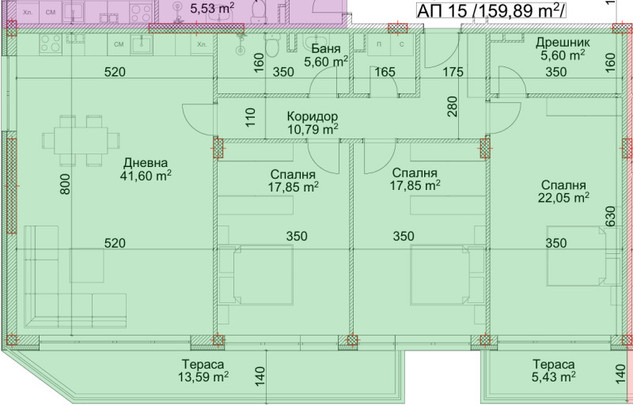Click the Коридор 10,79 m² label
The image size is (633, 406).
(x=309, y=120)
